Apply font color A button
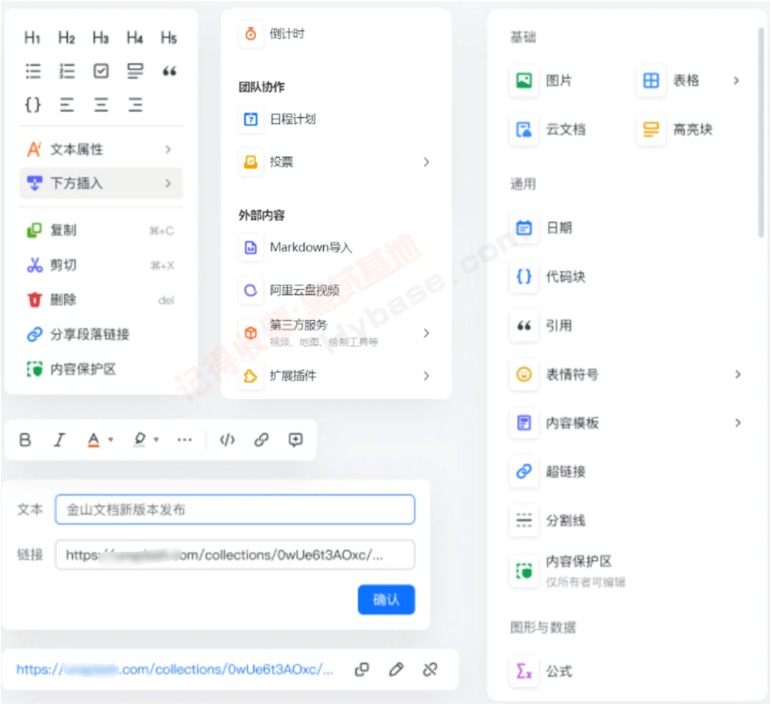 click(x=93, y=440)
